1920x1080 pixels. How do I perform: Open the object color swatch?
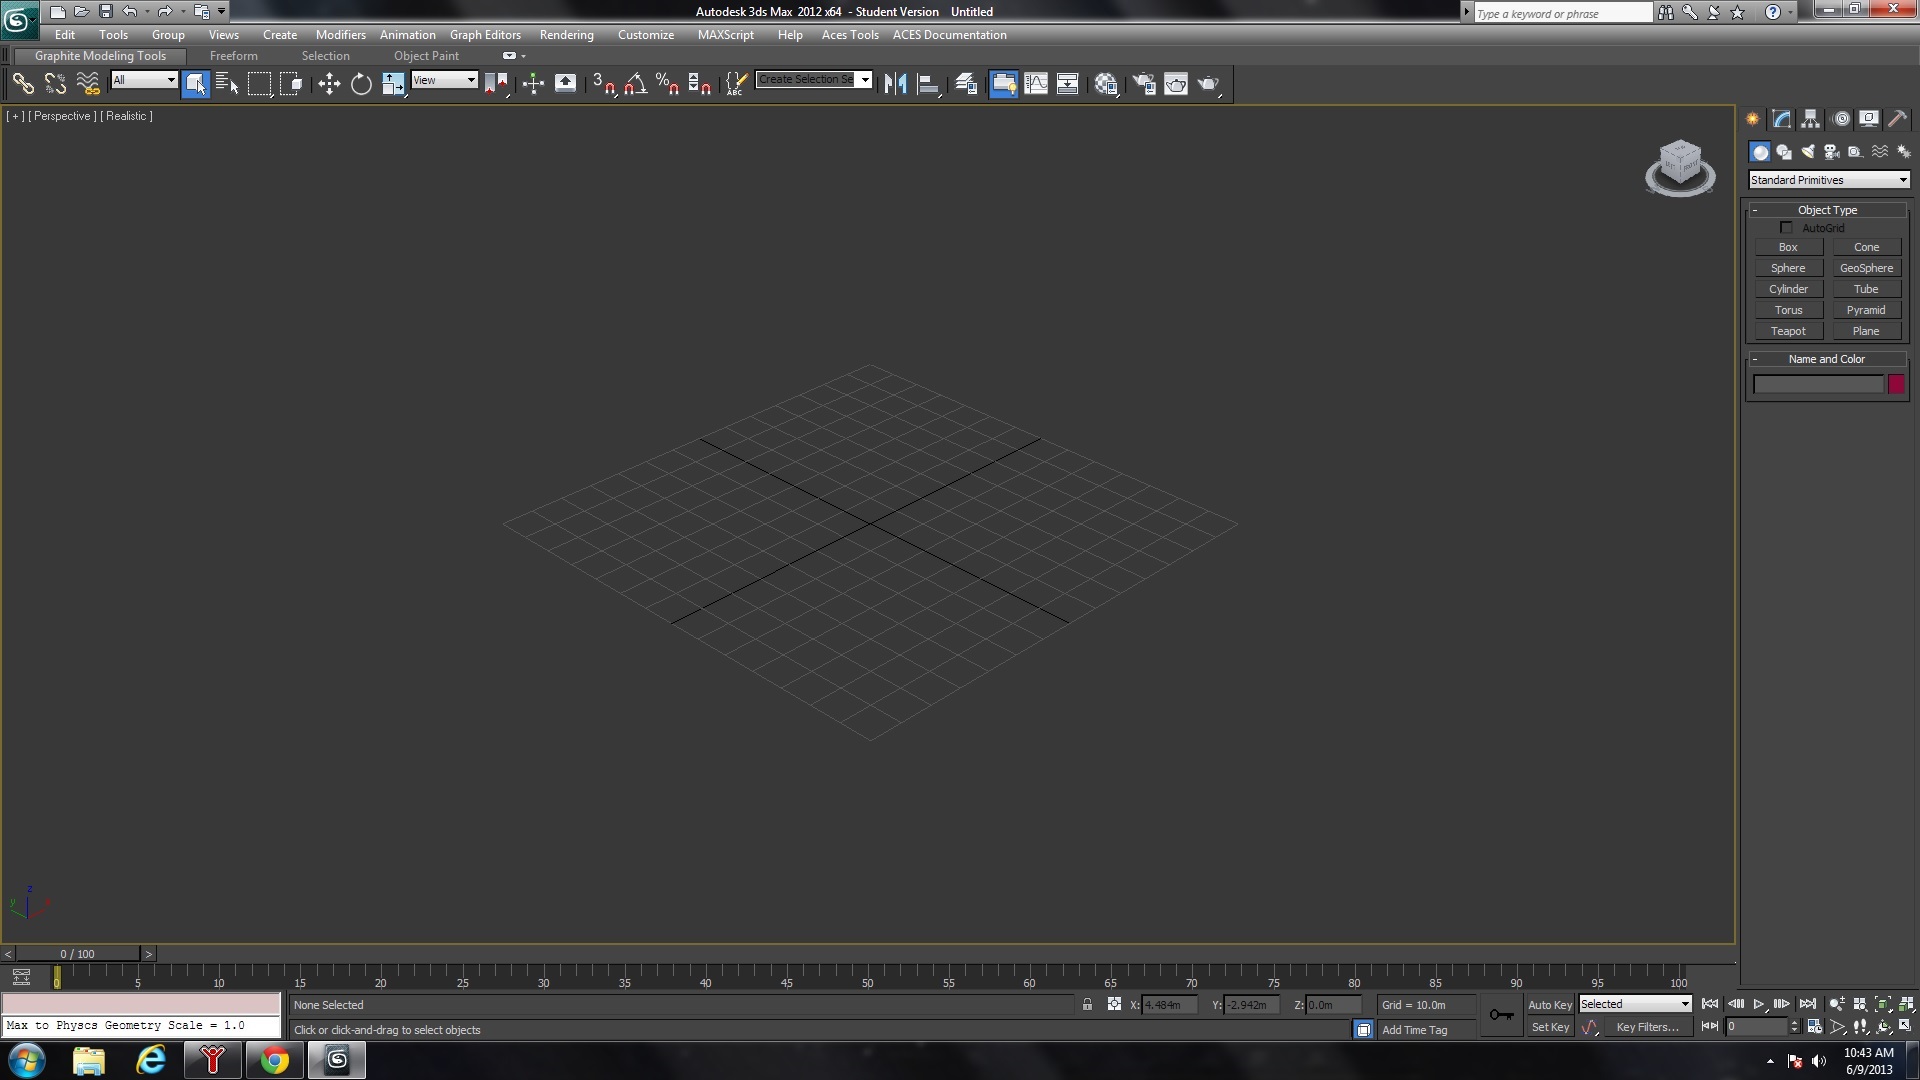(1896, 385)
